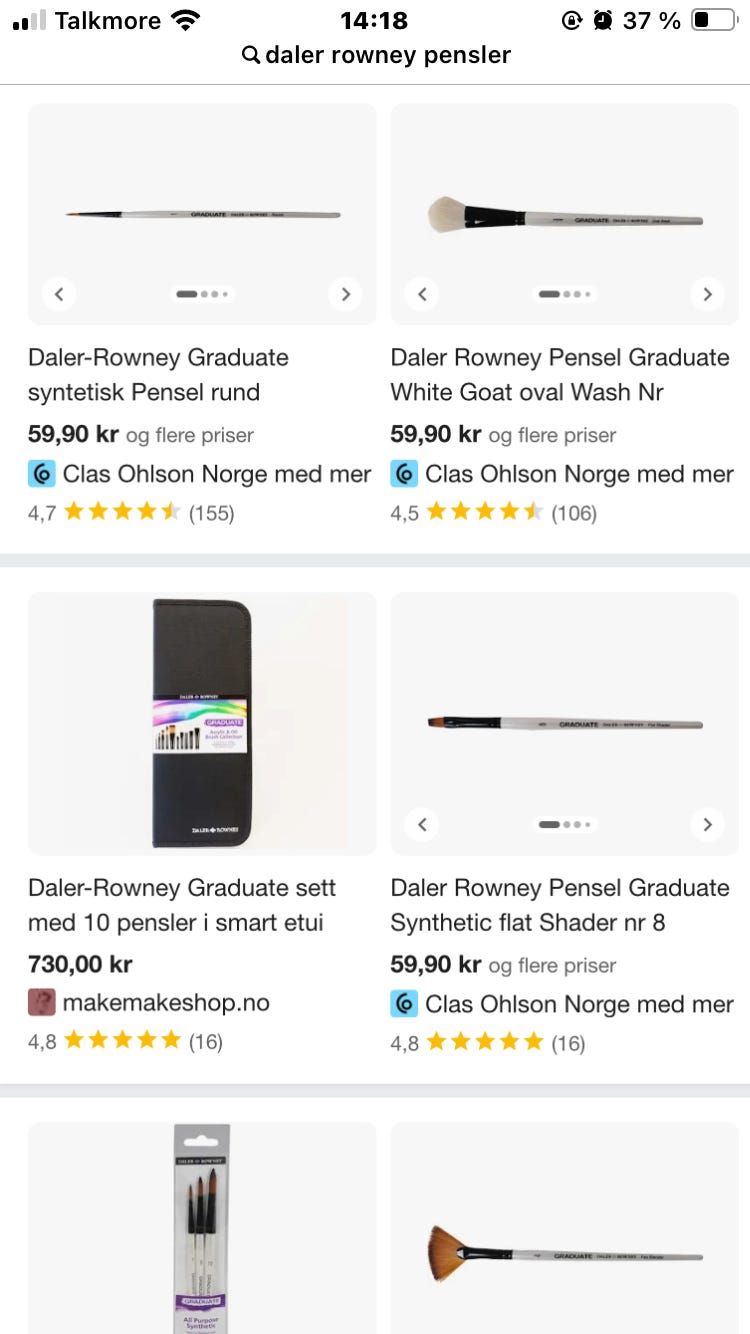Click the search field 'daler rowney pensler'

tap(388, 55)
